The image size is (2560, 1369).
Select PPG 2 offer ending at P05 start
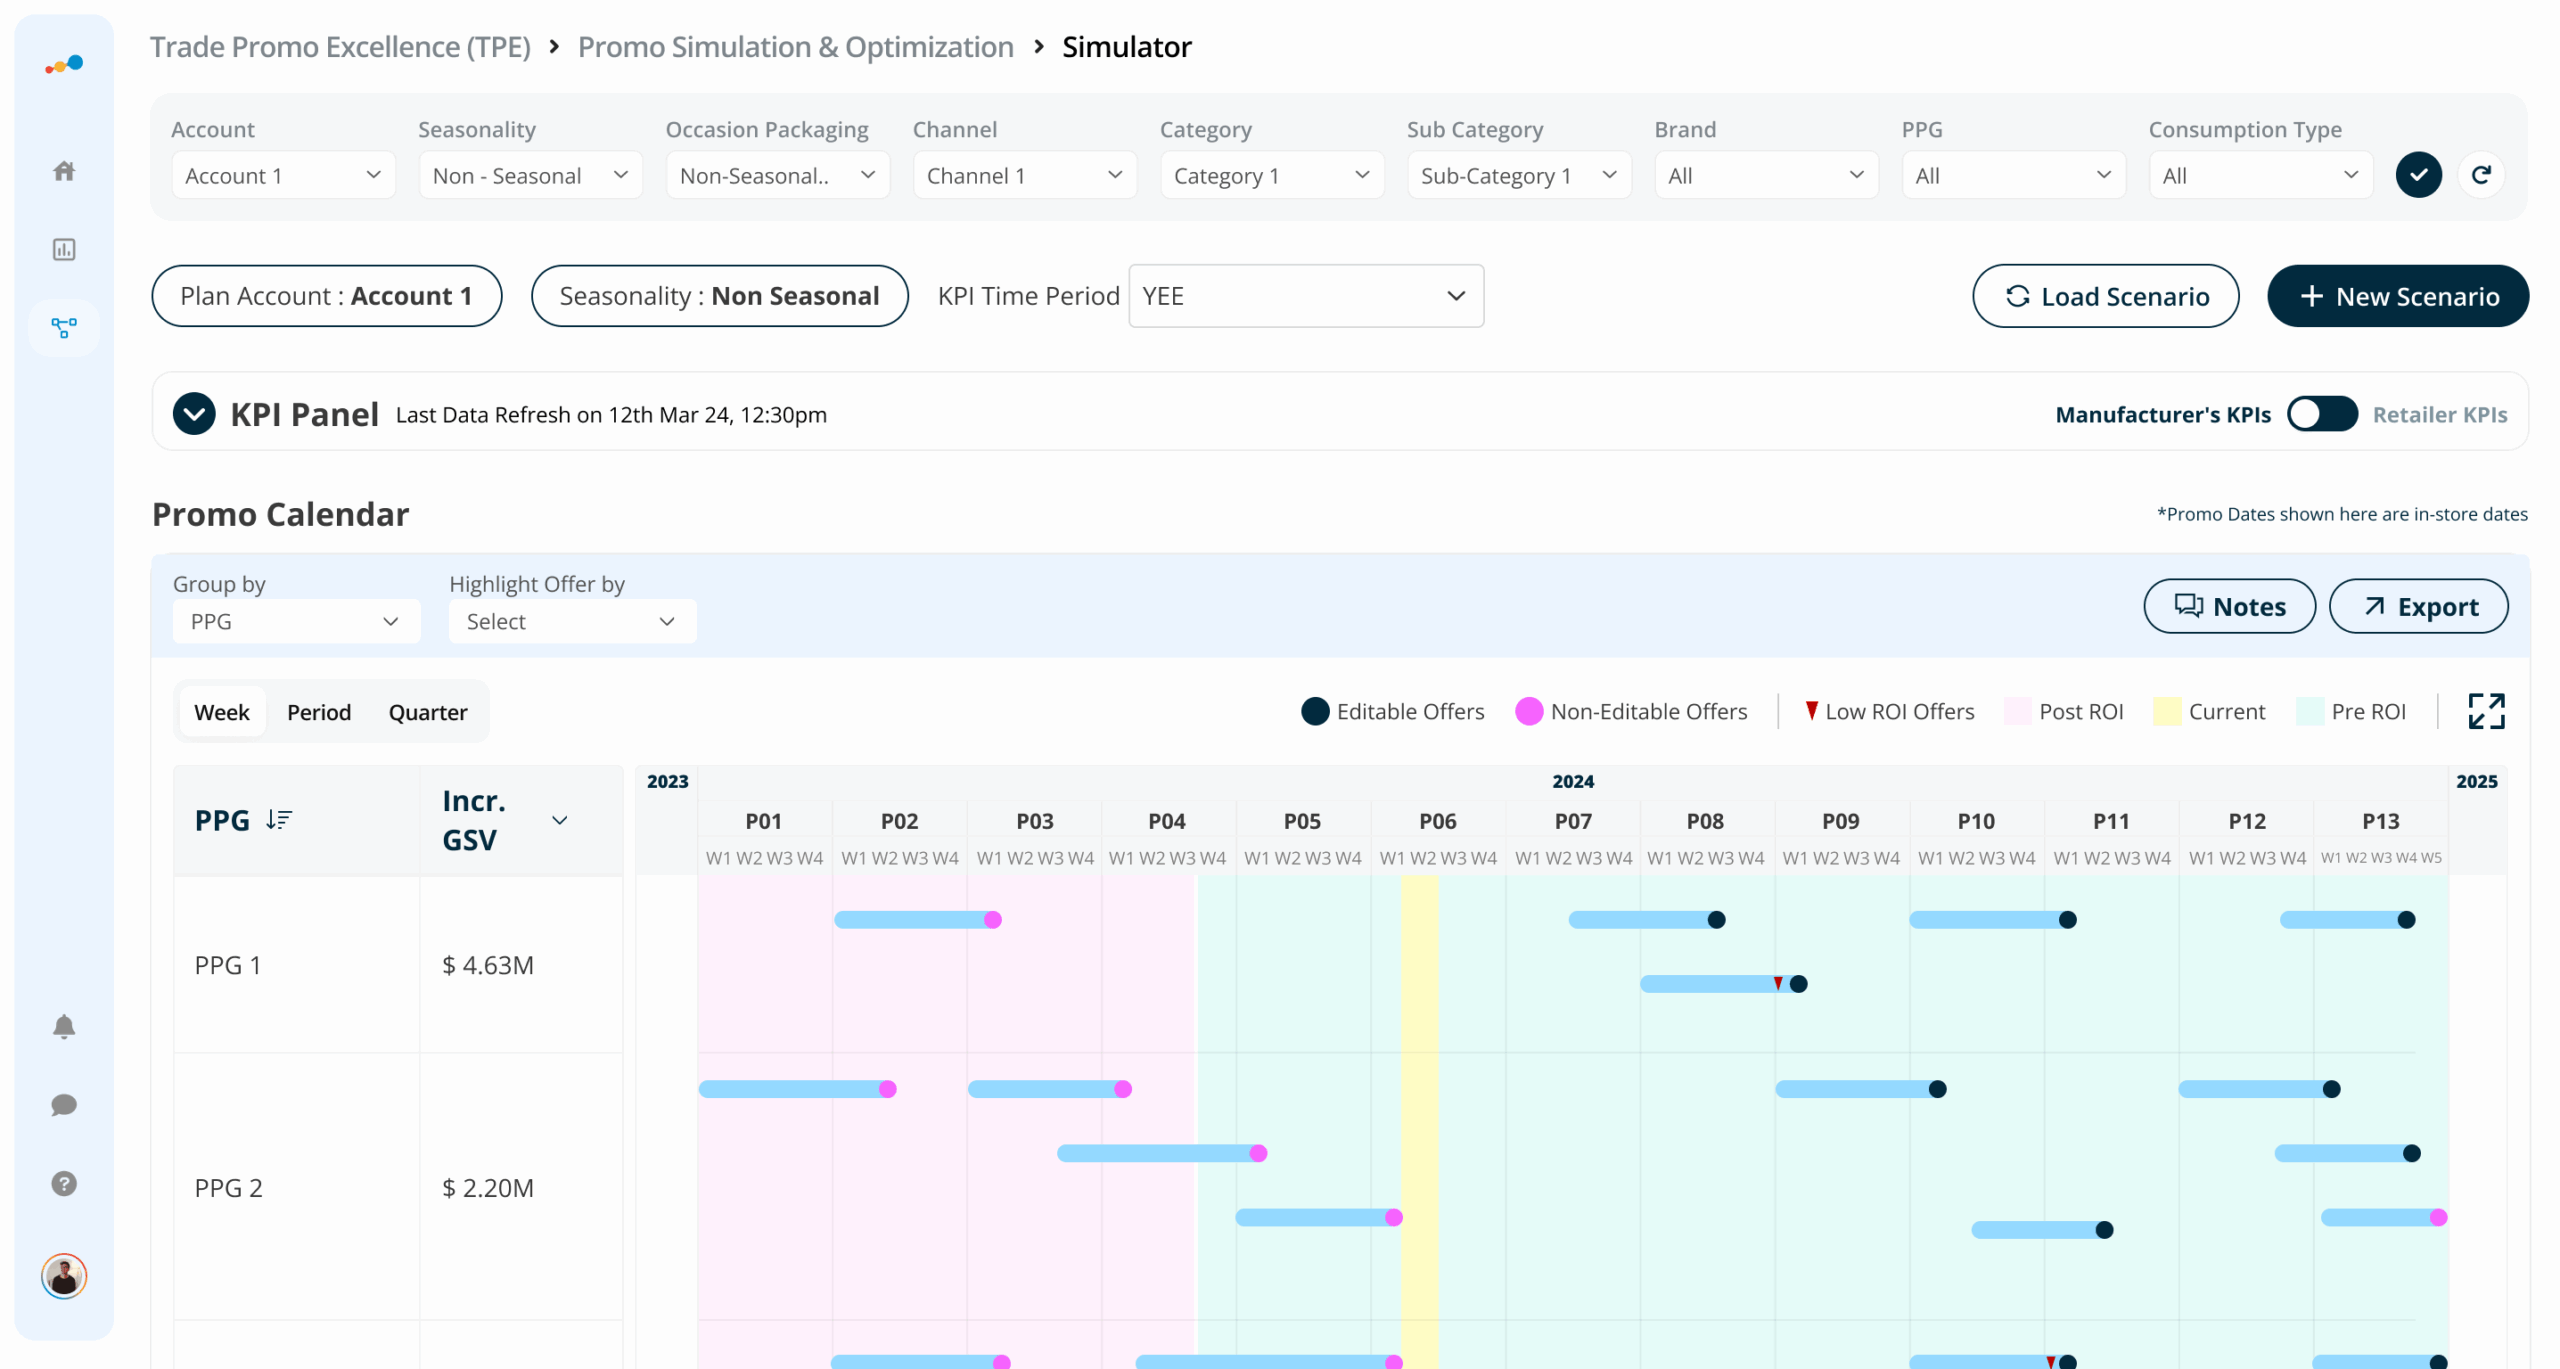click(x=1162, y=1153)
